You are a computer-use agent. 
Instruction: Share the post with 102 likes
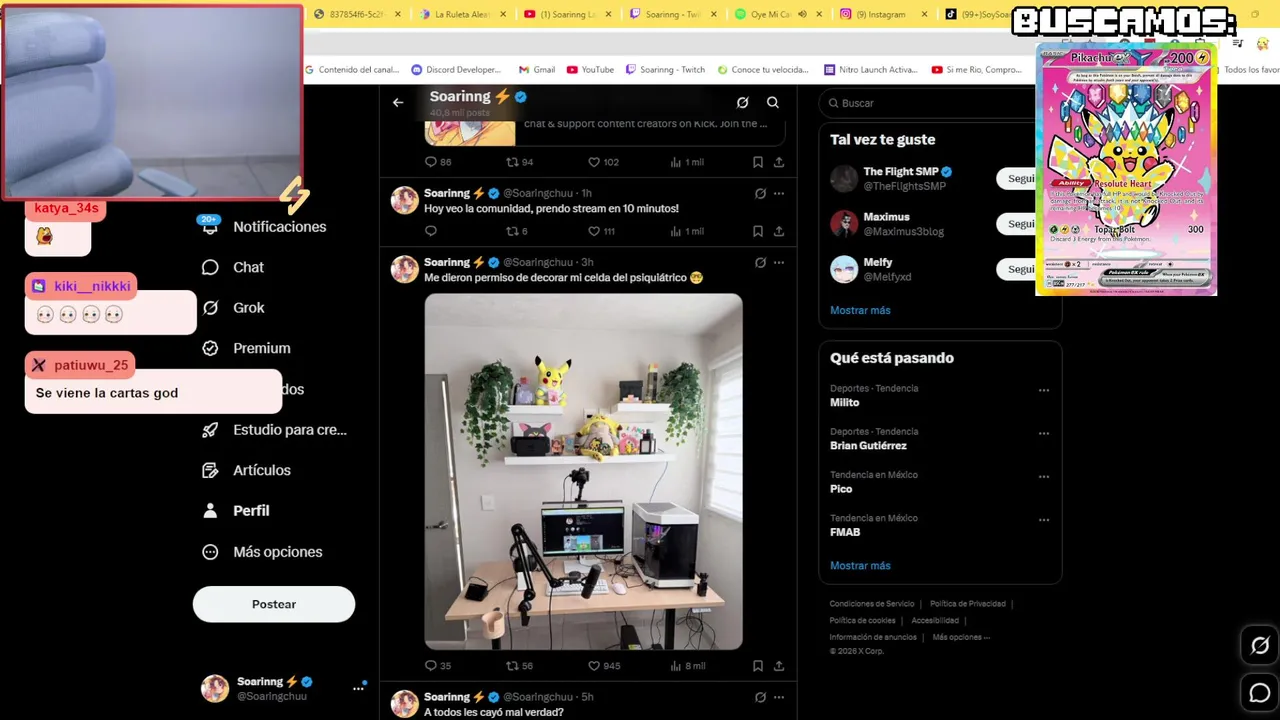tap(779, 162)
